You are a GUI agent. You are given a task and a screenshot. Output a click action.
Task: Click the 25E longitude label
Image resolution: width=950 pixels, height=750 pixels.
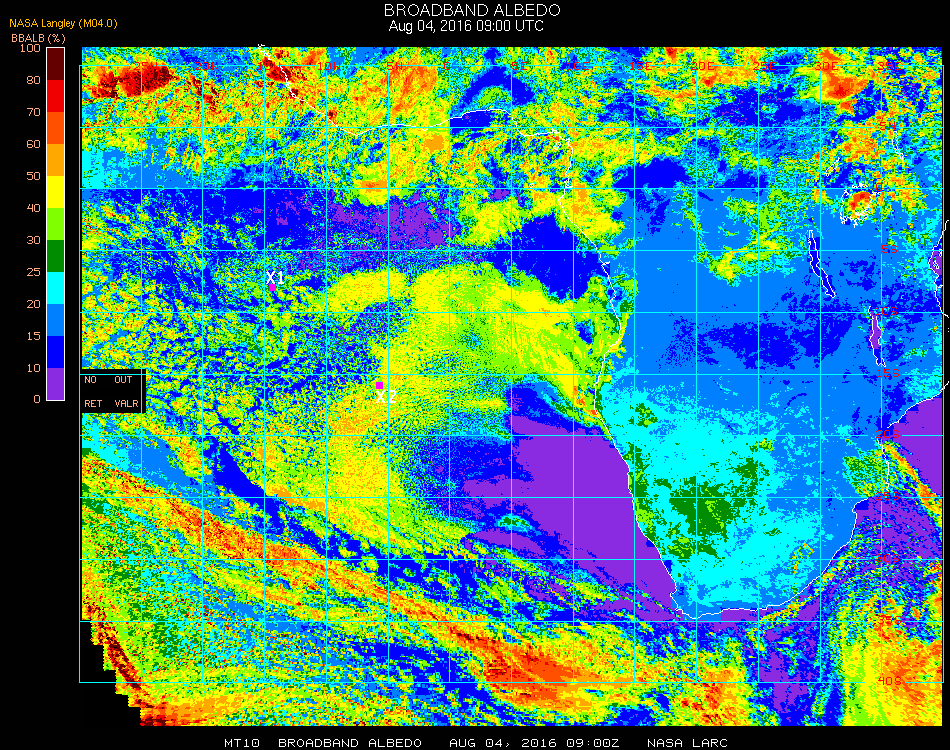[x=765, y=65]
